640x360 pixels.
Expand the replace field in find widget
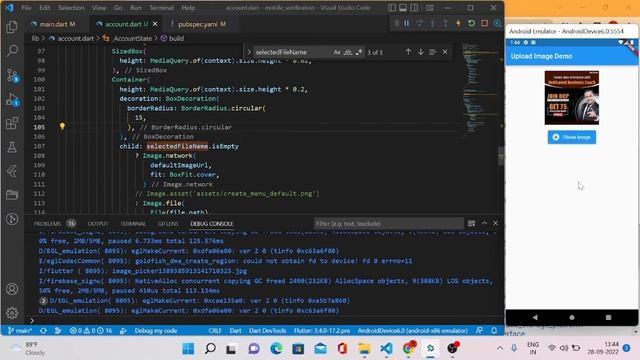coord(249,52)
